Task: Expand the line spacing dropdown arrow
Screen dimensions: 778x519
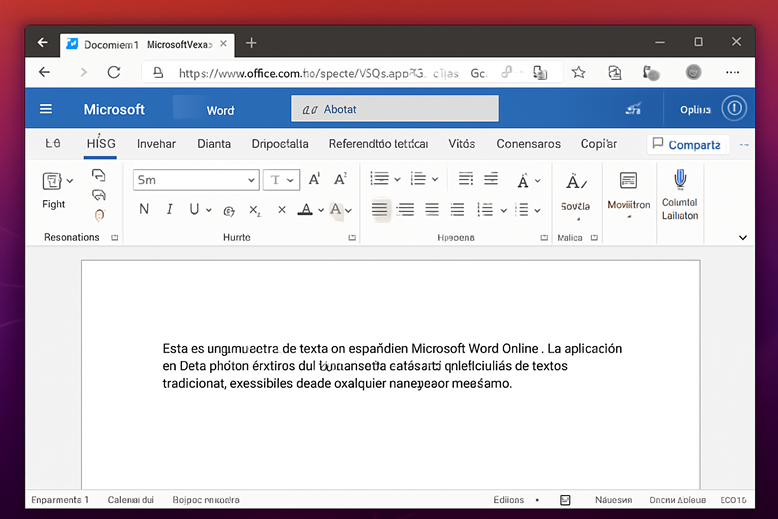Action: [x=504, y=210]
